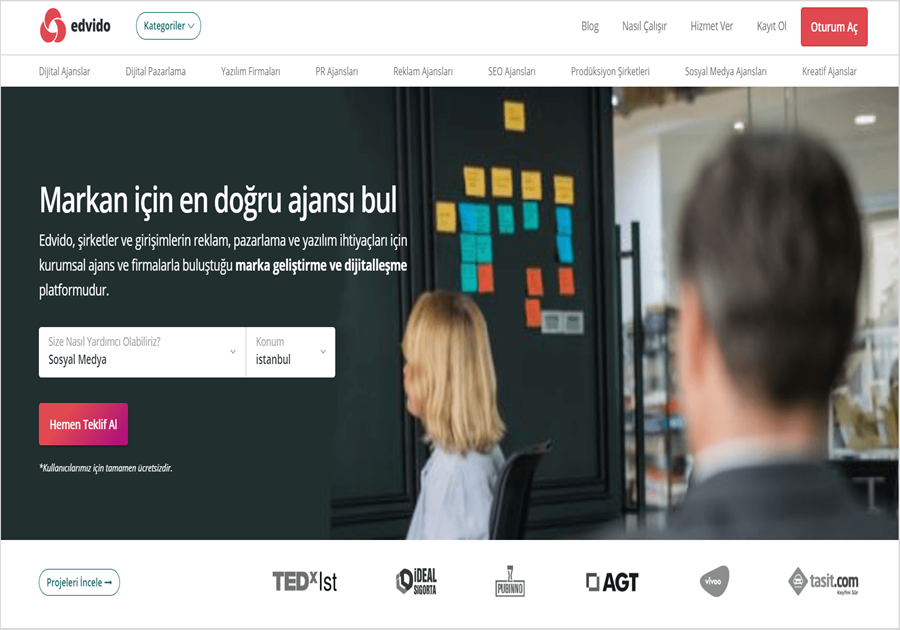
Task: Click the Kayıt Ol link
Action: [x=771, y=26]
